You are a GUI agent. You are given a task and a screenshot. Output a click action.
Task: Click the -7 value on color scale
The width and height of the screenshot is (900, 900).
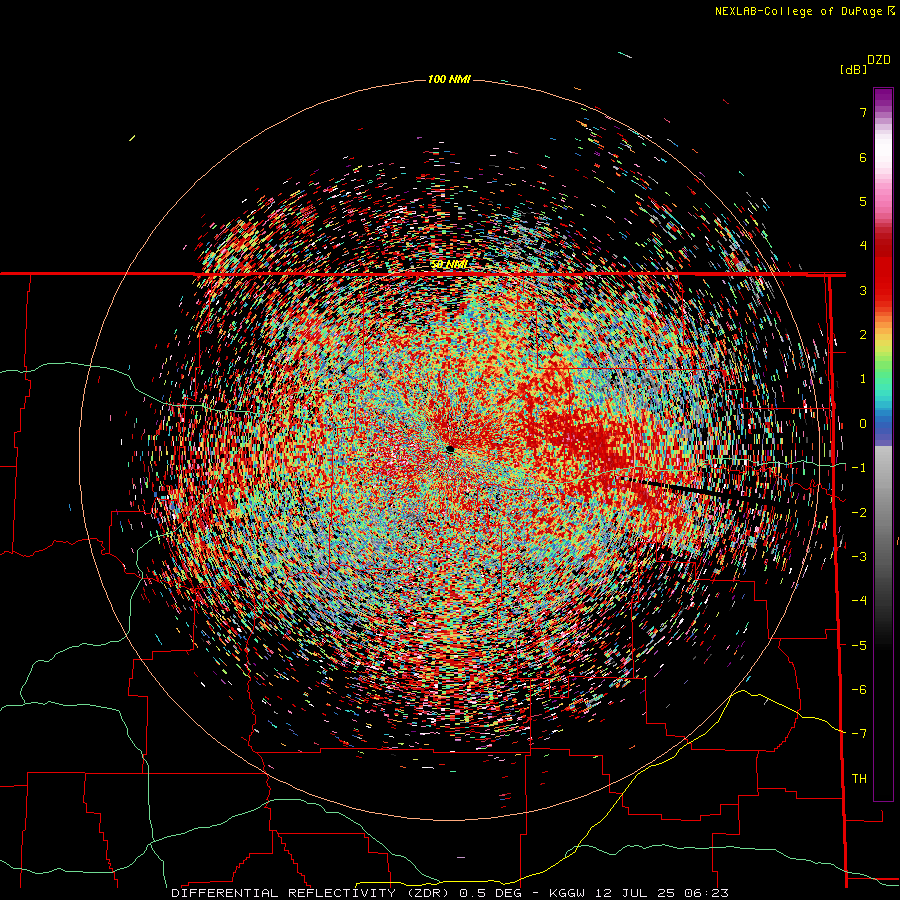click(859, 734)
